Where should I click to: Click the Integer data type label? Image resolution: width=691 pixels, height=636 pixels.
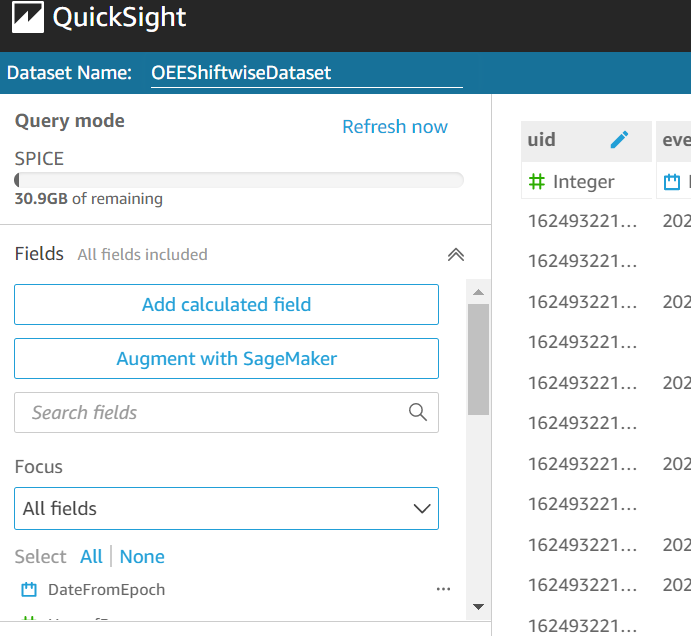583,182
